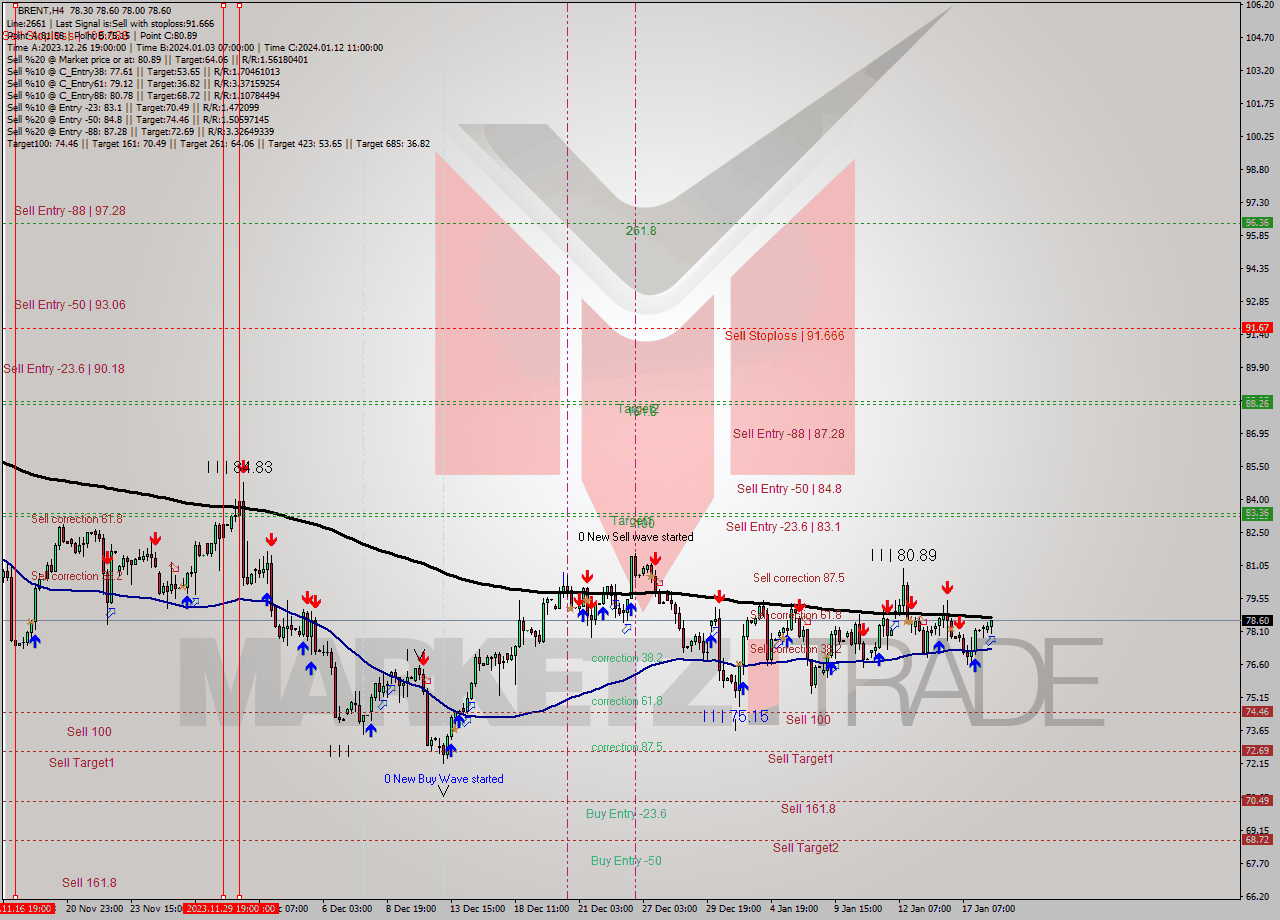Click the '6 Dec 03:00' time axis label
This screenshot has width=1280, height=920.
(x=346, y=909)
